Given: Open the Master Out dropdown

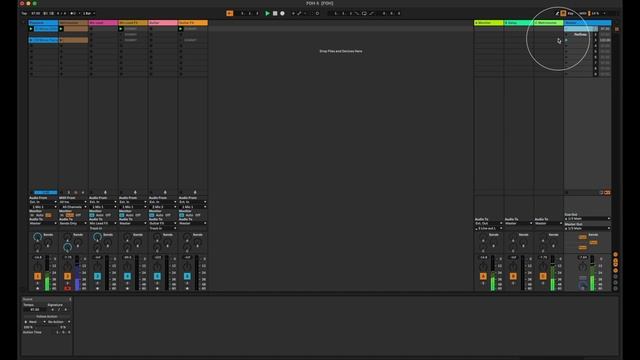Looking at the screenshot, I should tap(587, 228).
